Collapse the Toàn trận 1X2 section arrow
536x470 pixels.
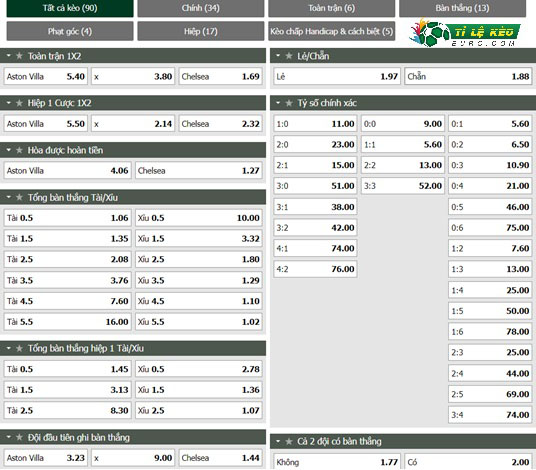point(9,55)
